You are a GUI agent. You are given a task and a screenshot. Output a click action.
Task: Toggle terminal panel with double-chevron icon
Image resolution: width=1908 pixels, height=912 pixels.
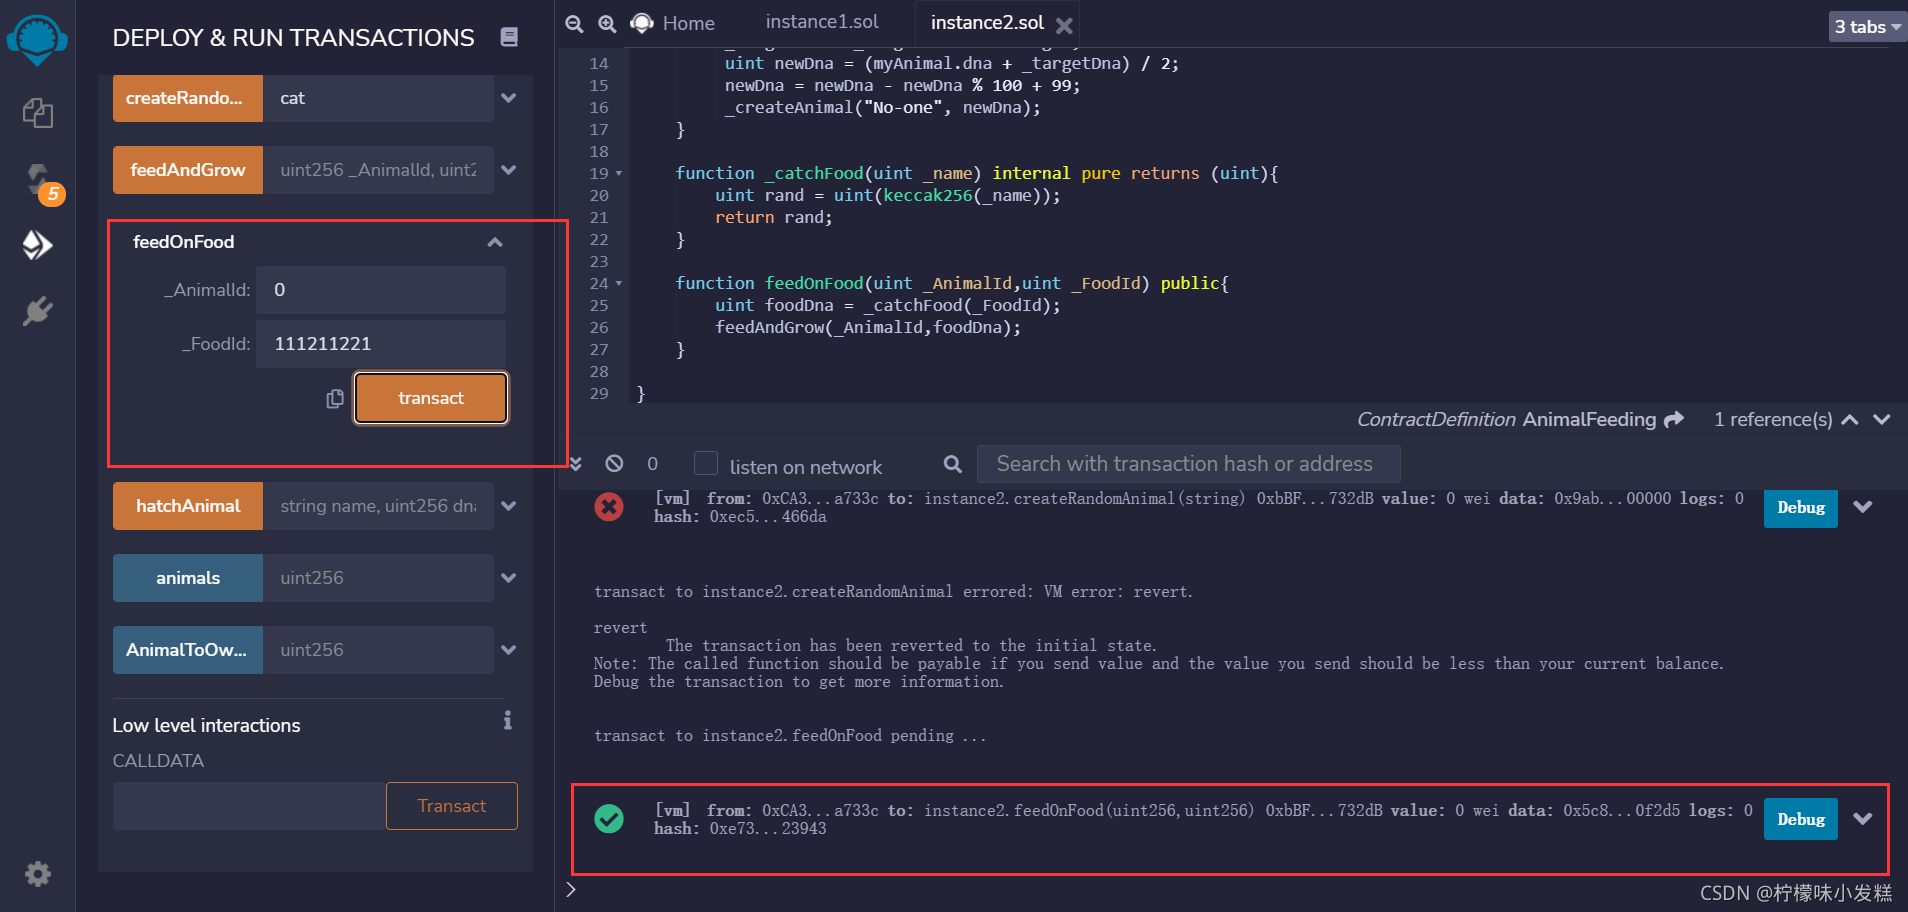576,463
